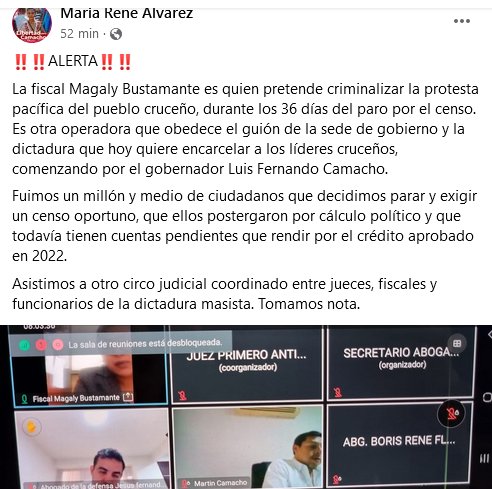Click the pink circle in the notification bar
This screenshot has width=492, height=489.
coord(58,345)
